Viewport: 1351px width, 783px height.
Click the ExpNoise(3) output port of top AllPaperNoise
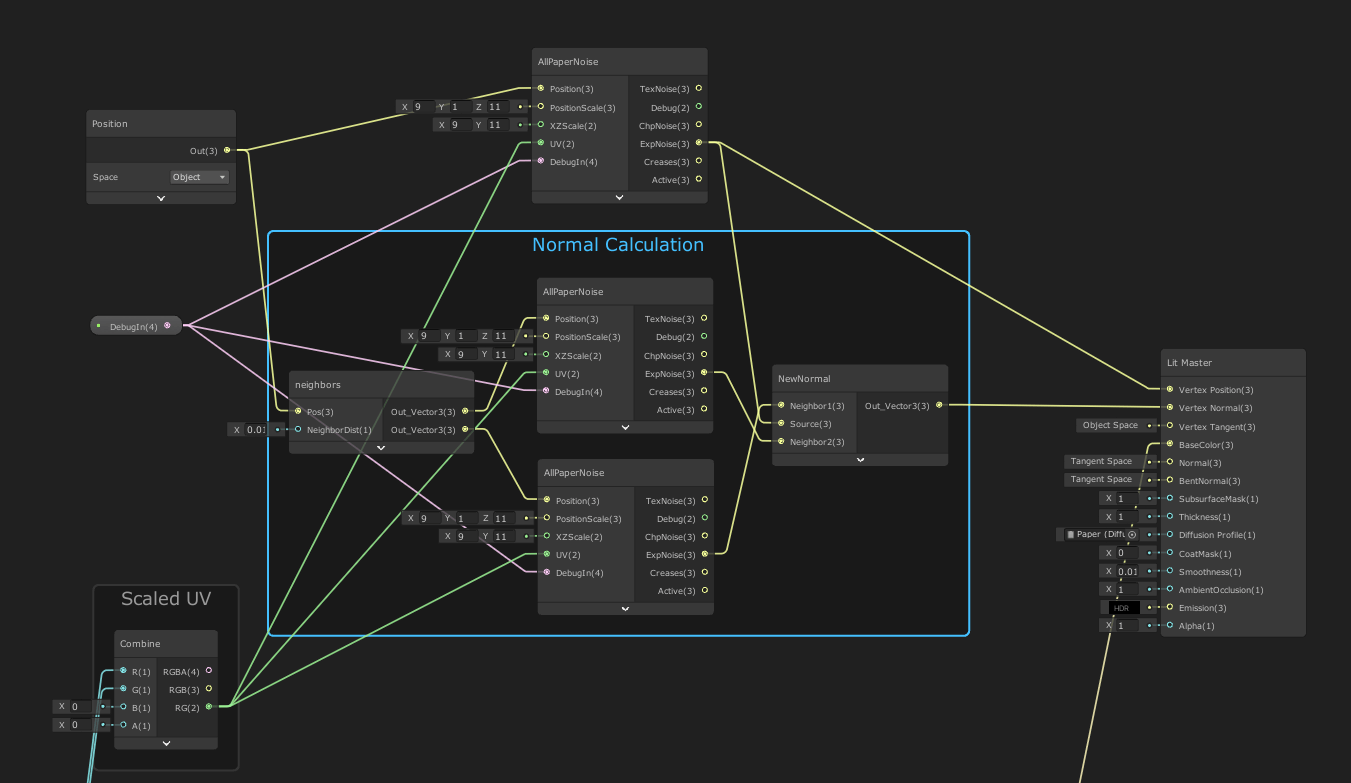(x=699, y=143)
